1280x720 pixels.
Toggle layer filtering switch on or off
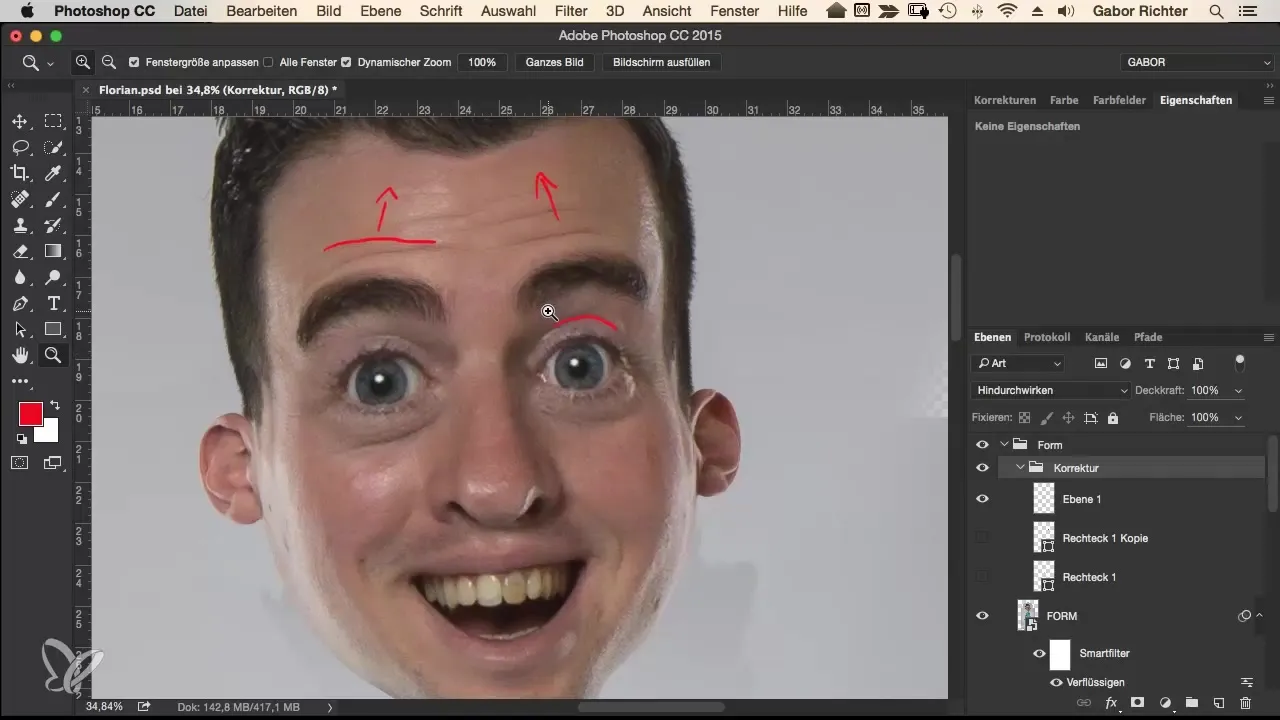click(1241, 361)
